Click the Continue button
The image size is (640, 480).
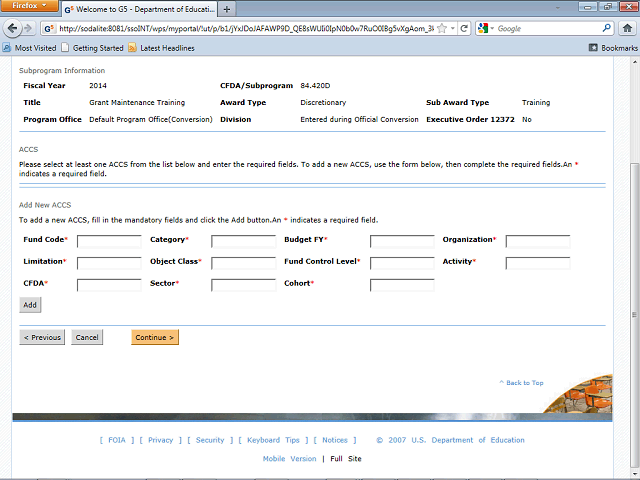point(155,337)
